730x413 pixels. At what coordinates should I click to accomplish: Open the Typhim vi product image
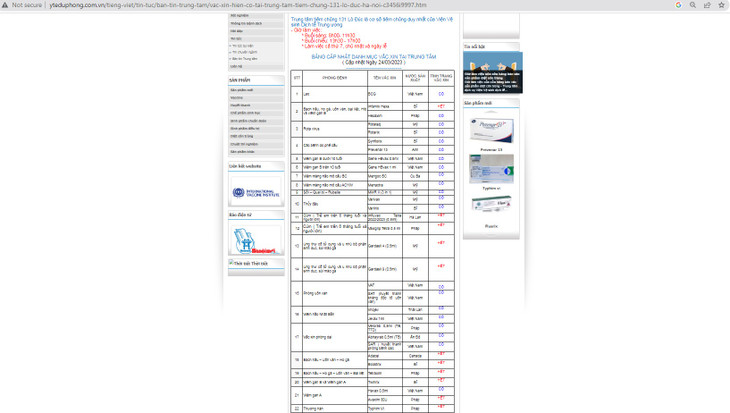tap(491, 168)
